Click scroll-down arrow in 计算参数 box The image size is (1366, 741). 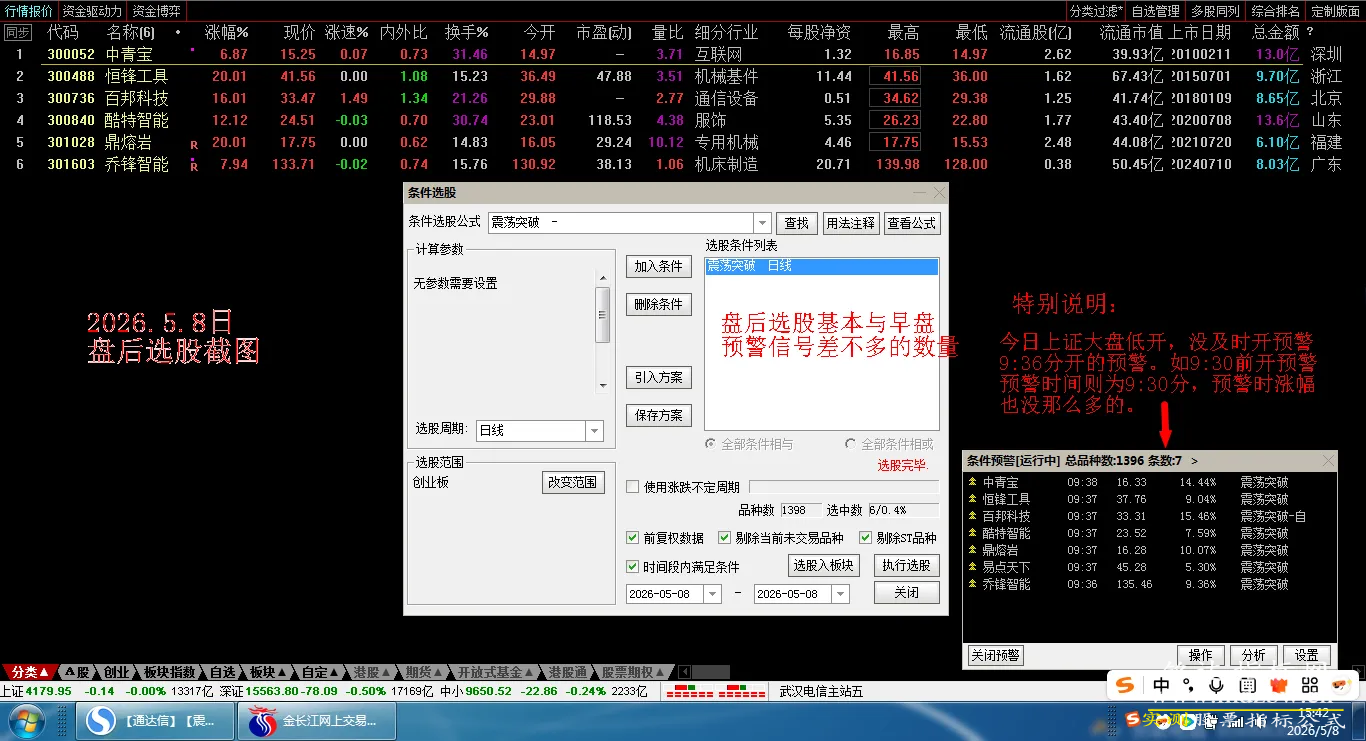(602, 385)
